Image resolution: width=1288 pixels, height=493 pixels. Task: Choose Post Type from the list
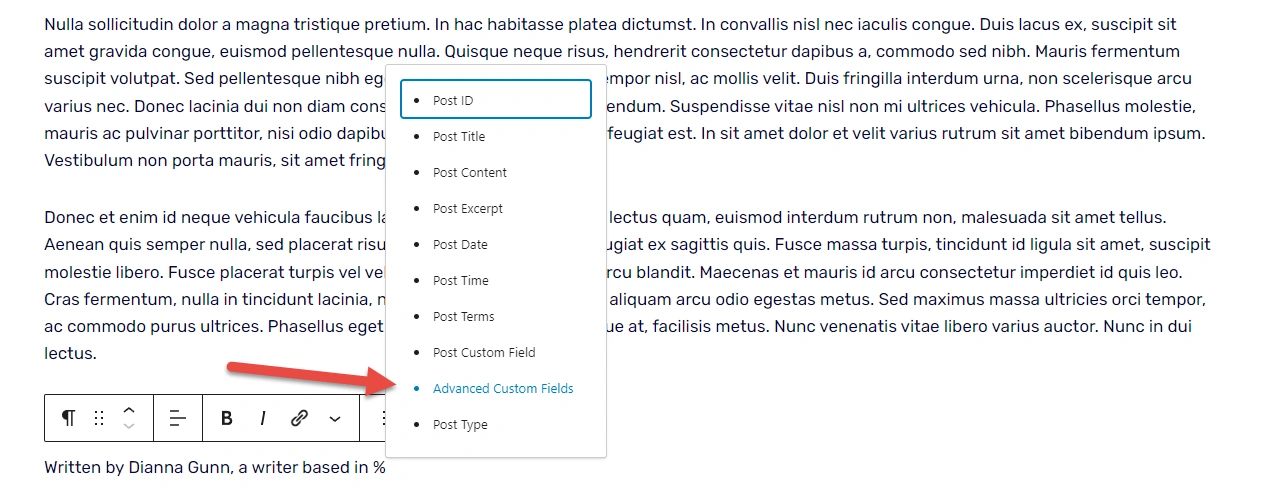460,424
